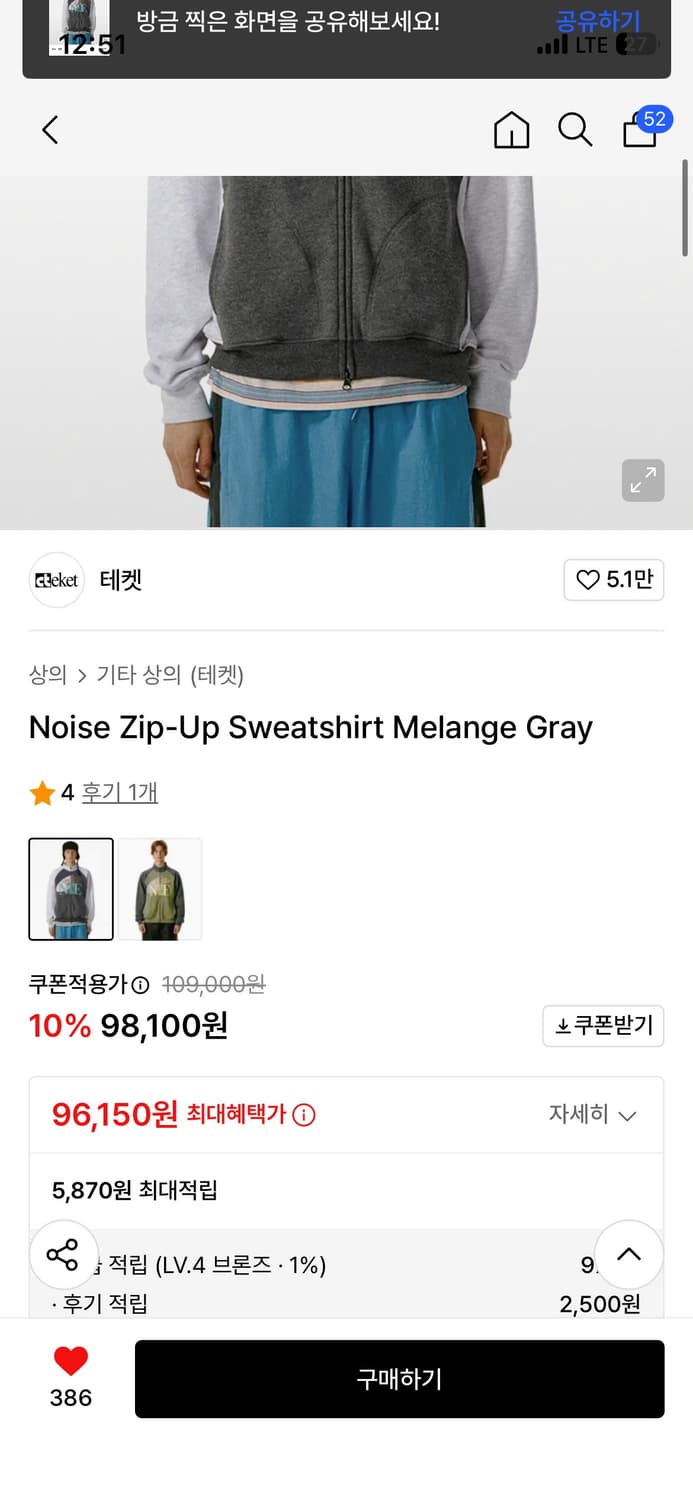693x1500 pixels.
Task: Open the shopping bag with 52 items
Action: 640,130
